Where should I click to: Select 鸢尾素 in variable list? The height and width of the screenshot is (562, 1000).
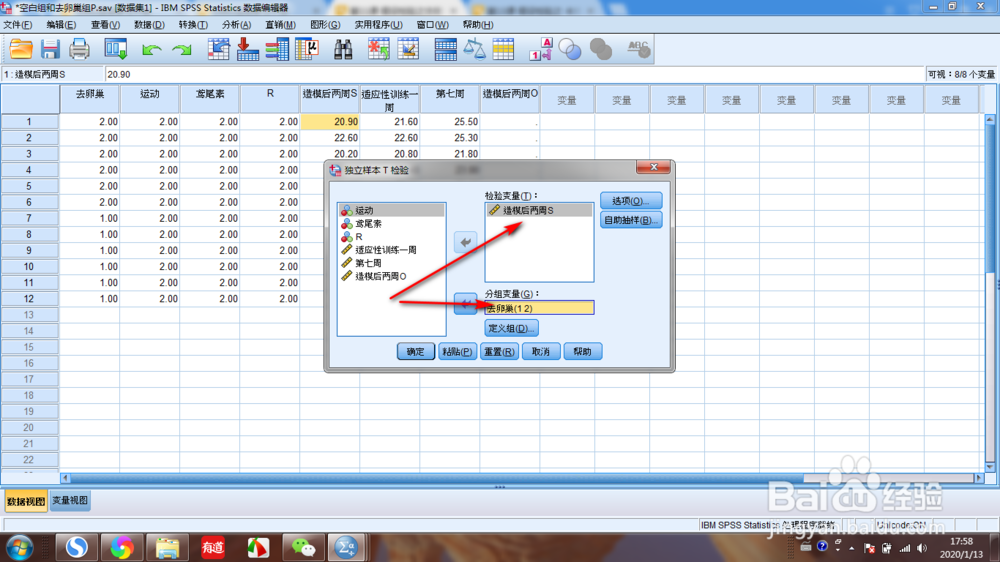click(x=392, y=224)
